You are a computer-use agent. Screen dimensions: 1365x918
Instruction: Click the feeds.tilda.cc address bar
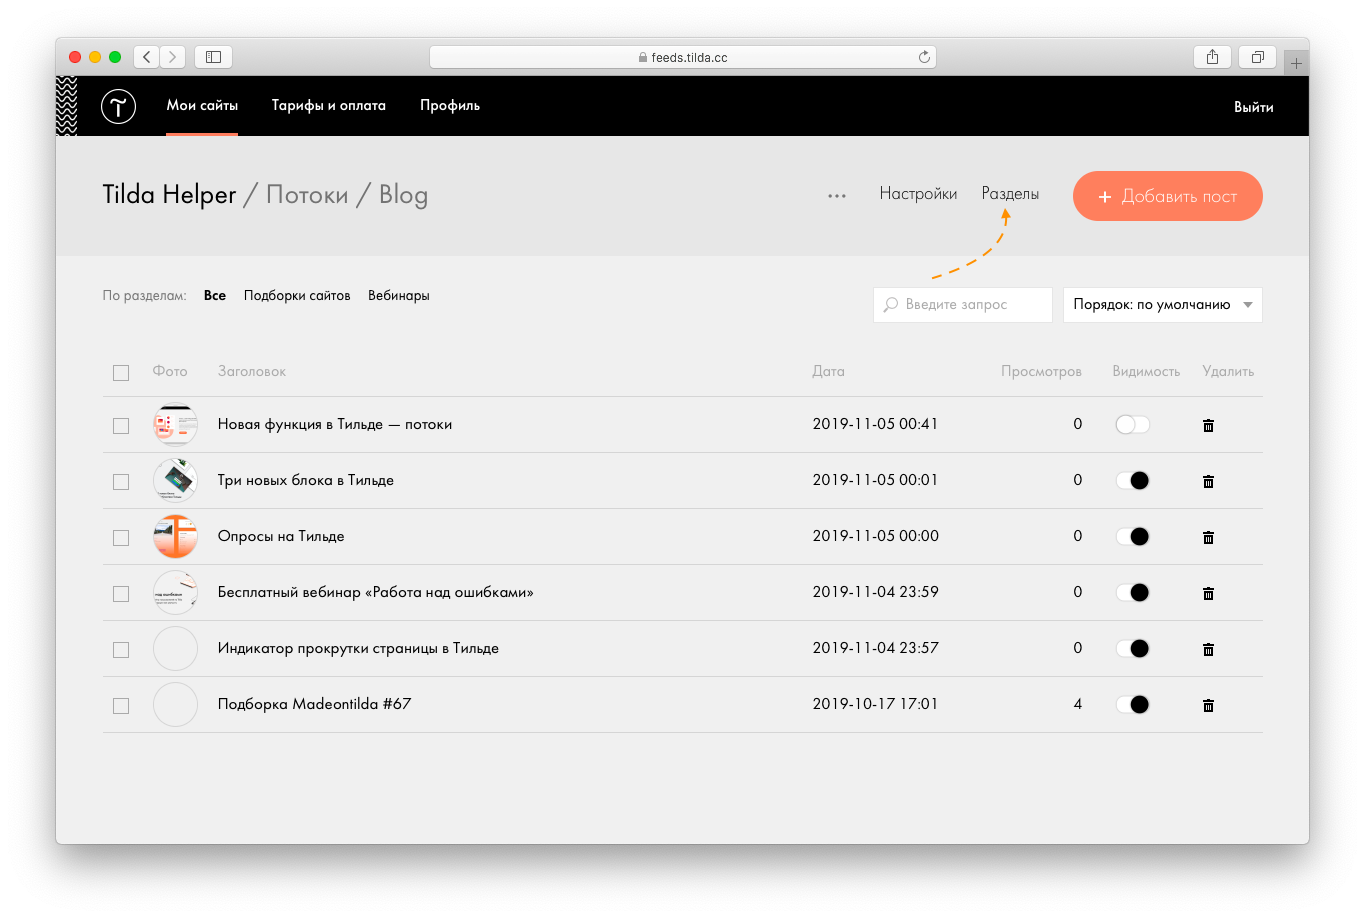[x=683, y=57]
